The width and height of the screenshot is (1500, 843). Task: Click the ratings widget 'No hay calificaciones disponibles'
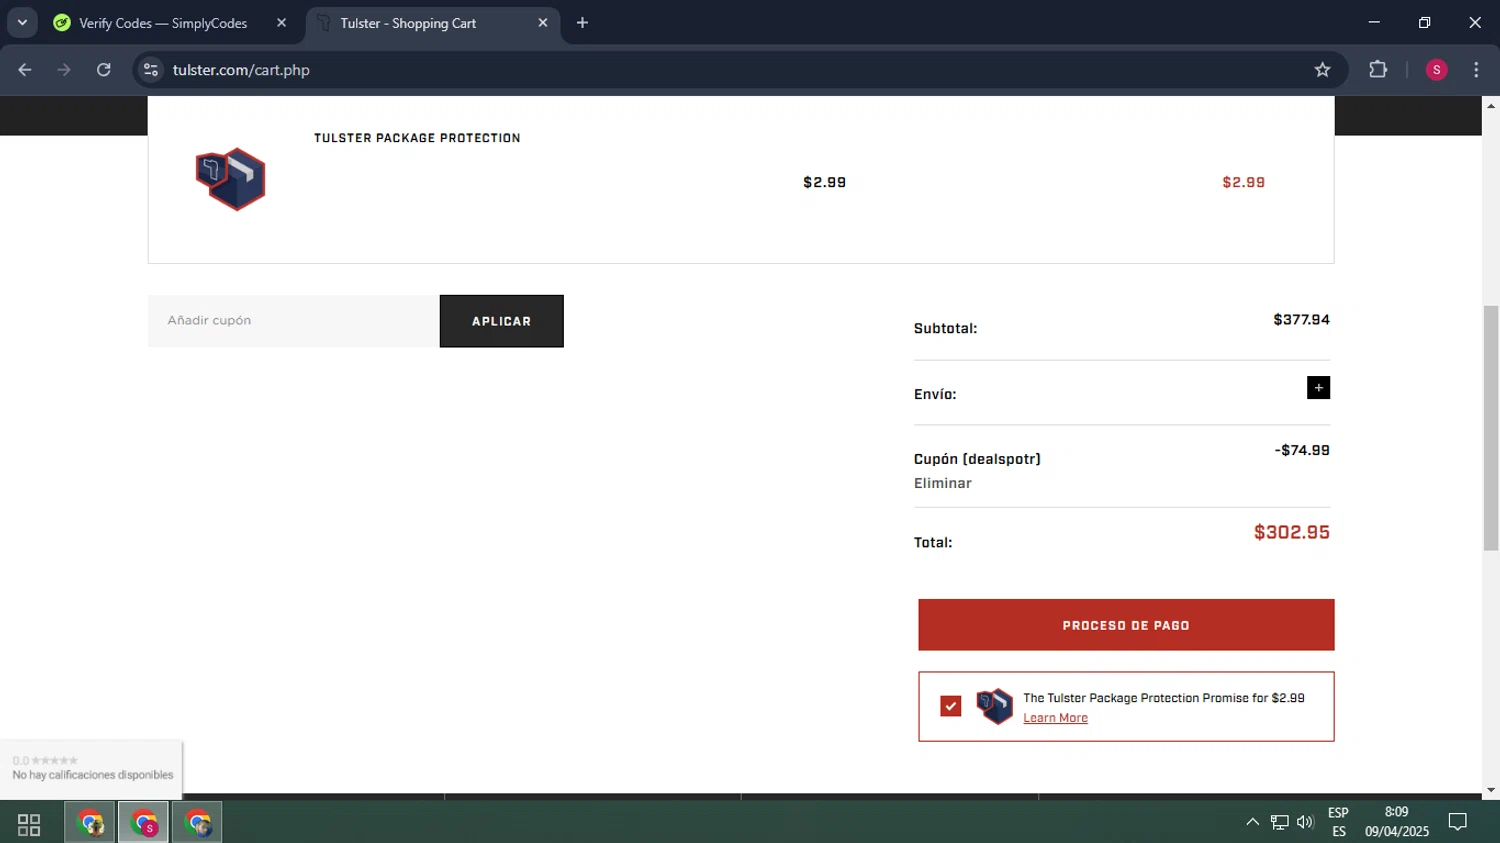point(91,768)
